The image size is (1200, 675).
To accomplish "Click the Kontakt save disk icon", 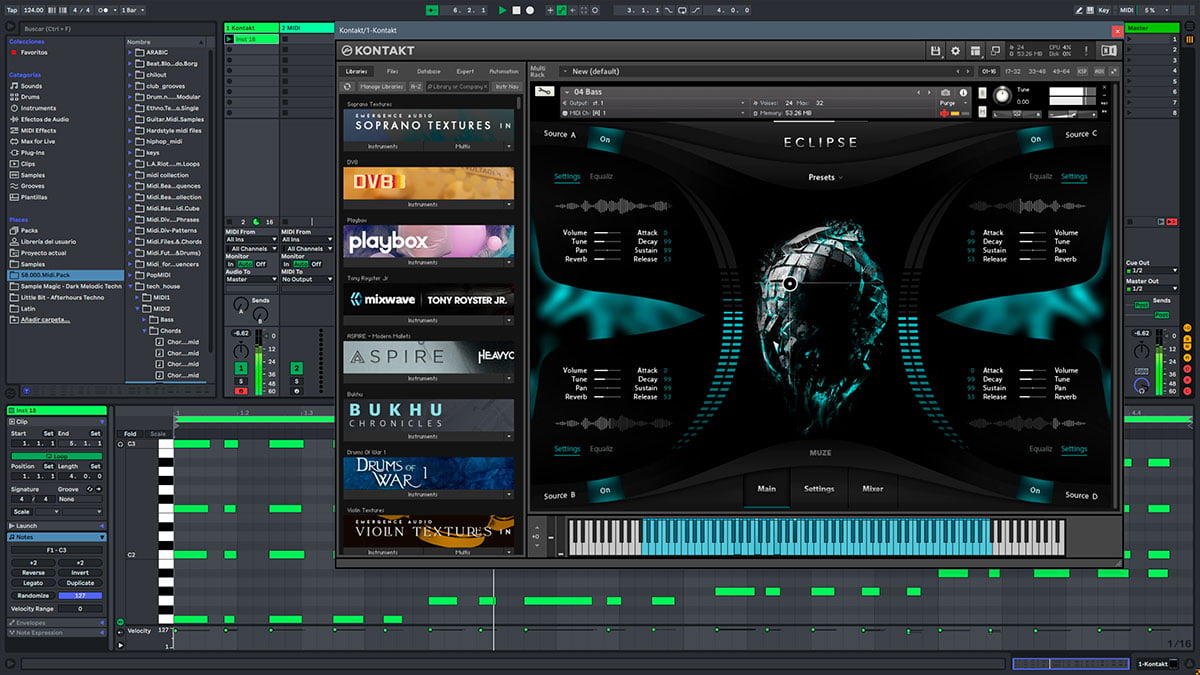I will pyautogui.click(x=935, y=50).
